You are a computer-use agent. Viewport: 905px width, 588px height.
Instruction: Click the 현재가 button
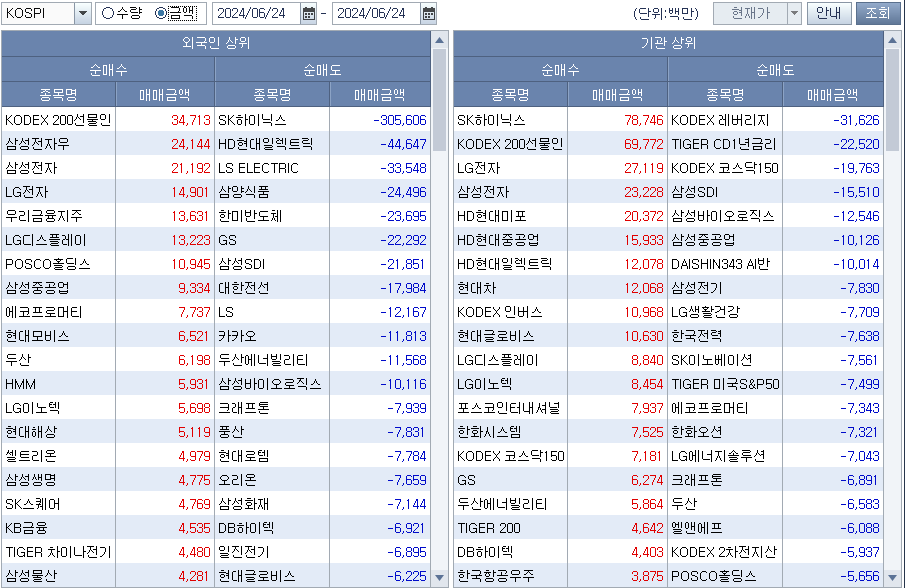[750, 13]
